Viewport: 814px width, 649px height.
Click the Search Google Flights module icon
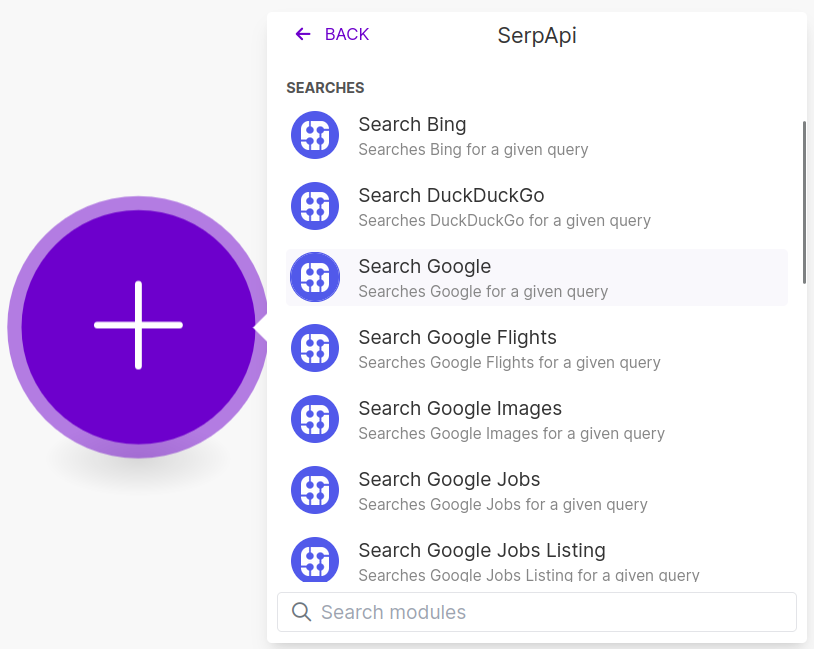tap(315, 348)
